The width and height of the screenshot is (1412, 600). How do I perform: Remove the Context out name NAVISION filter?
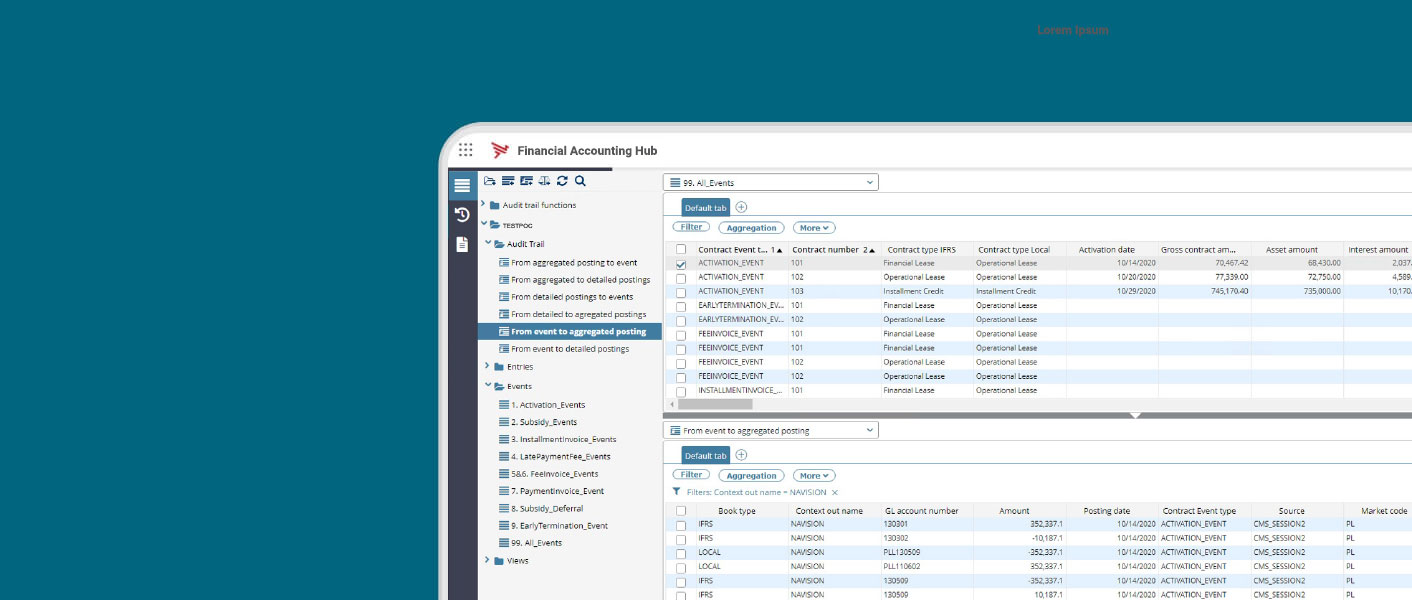(835, 493)
